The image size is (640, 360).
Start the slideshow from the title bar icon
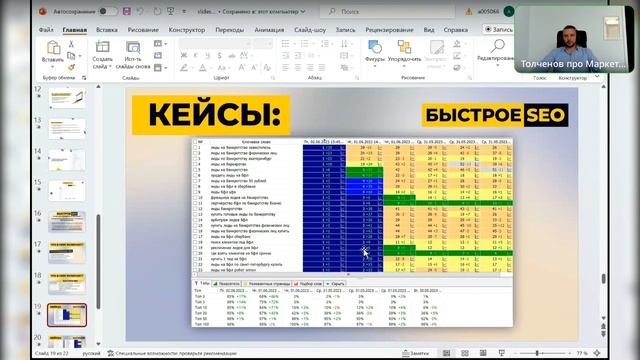click(171, 11)
